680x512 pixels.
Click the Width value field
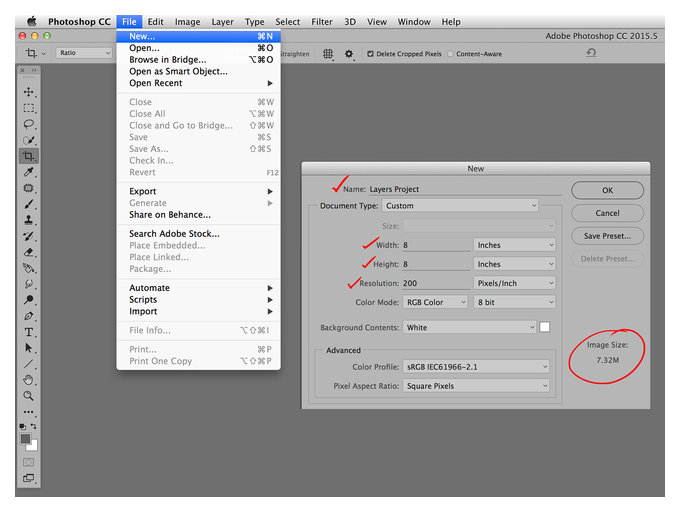(436, 245)
